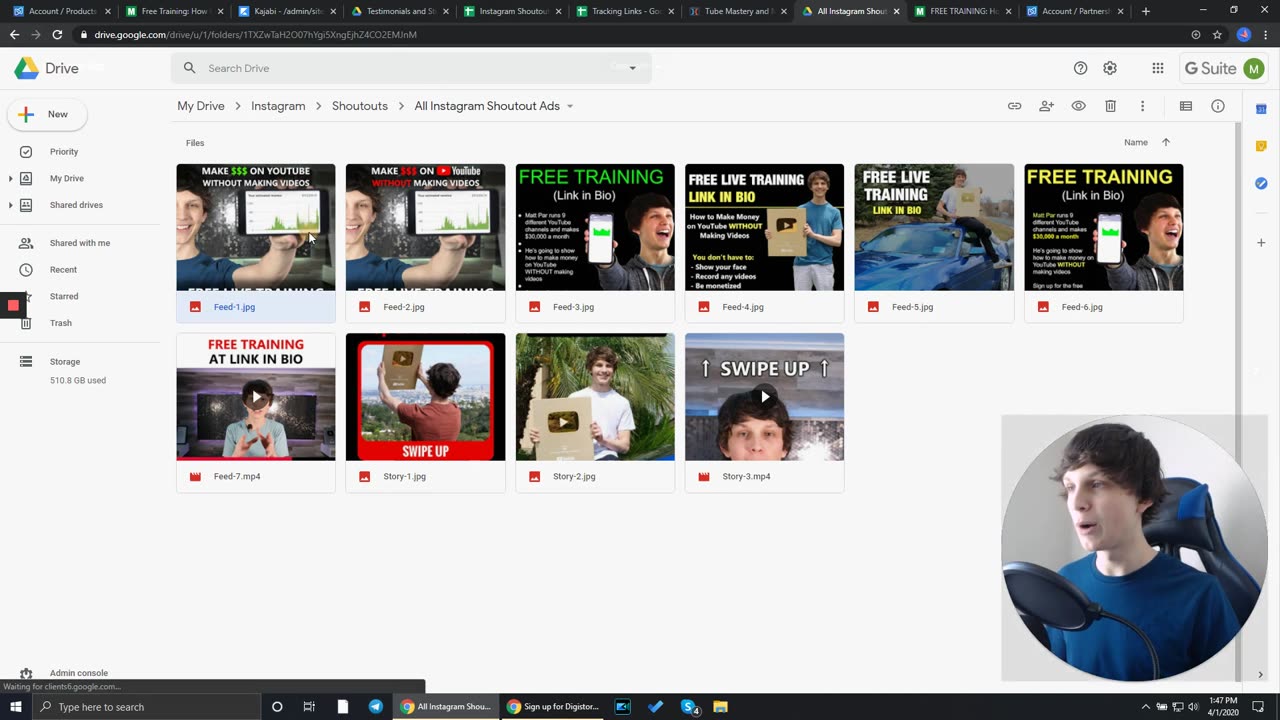
Task: Open a new browser tab
Action: 1145,11
